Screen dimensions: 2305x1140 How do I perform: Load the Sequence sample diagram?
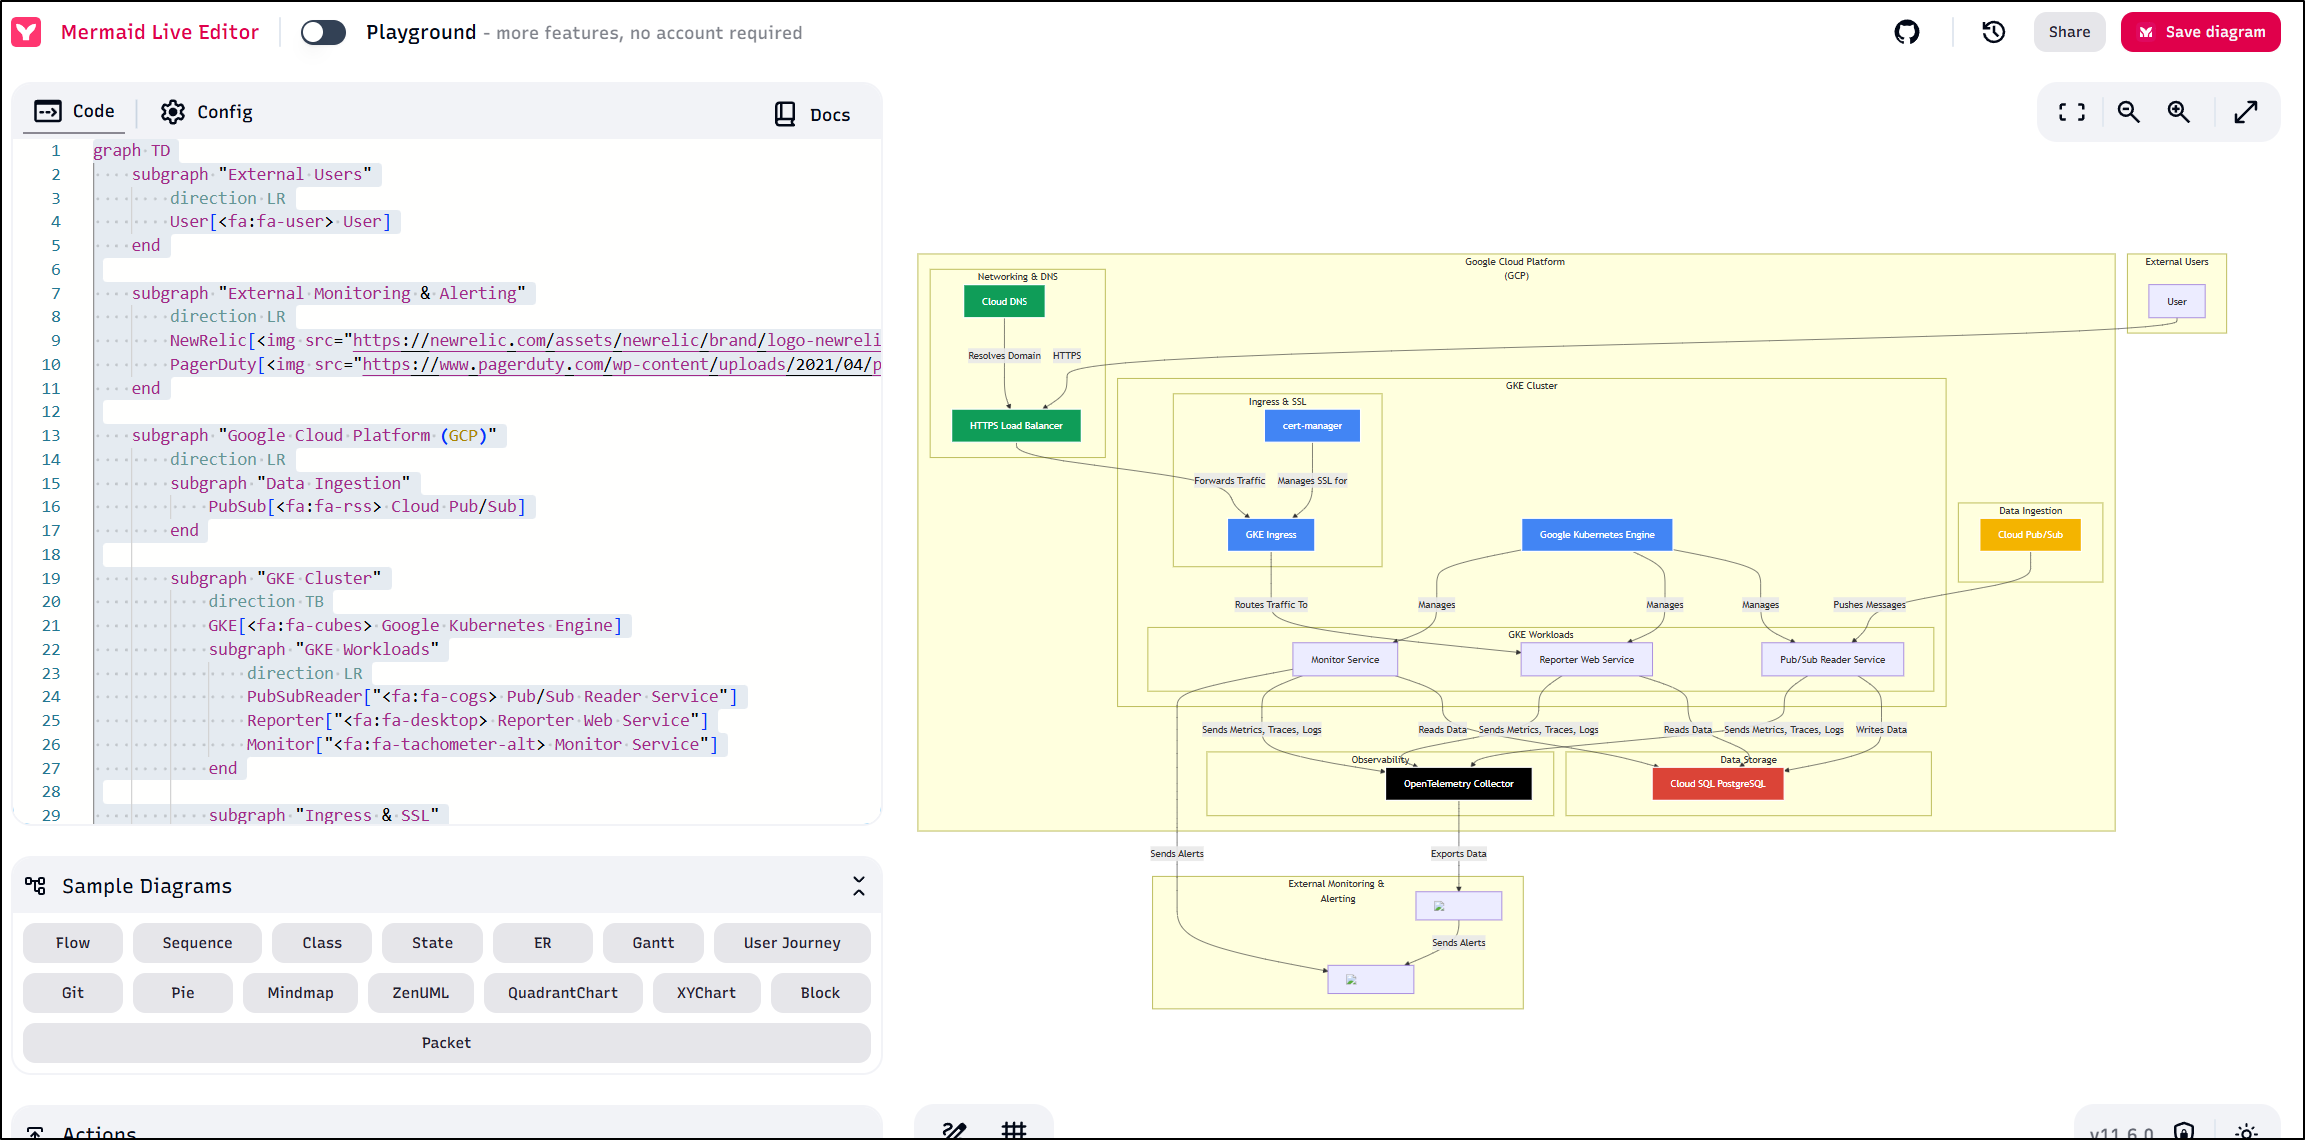click(197, 943)
